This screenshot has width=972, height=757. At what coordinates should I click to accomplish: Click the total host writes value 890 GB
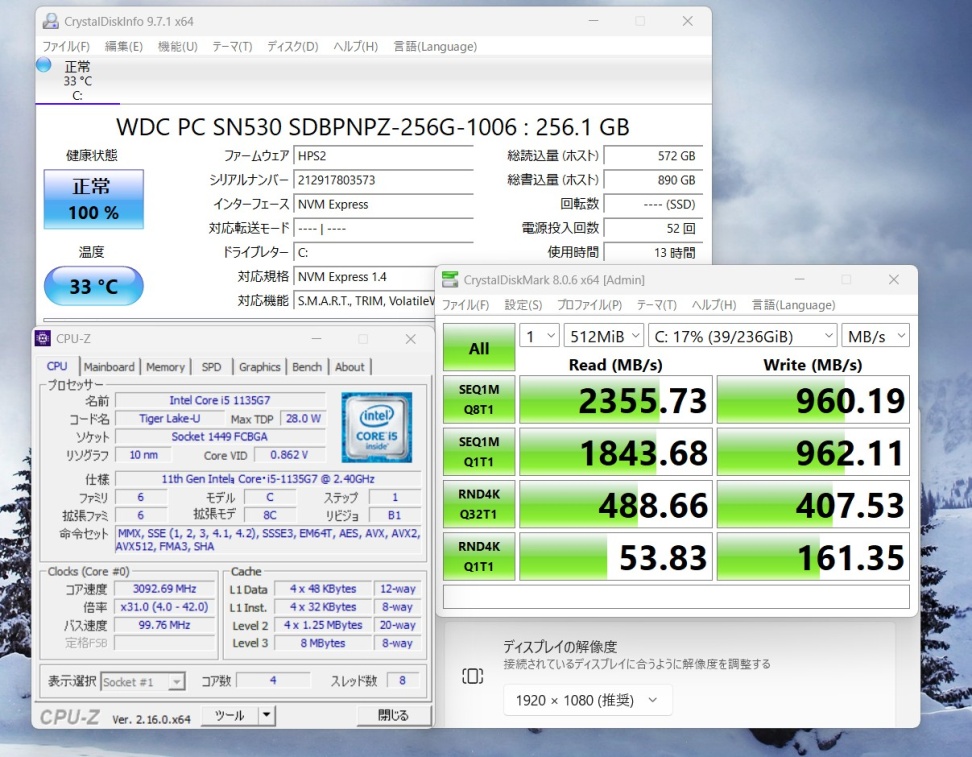(653, 180)
